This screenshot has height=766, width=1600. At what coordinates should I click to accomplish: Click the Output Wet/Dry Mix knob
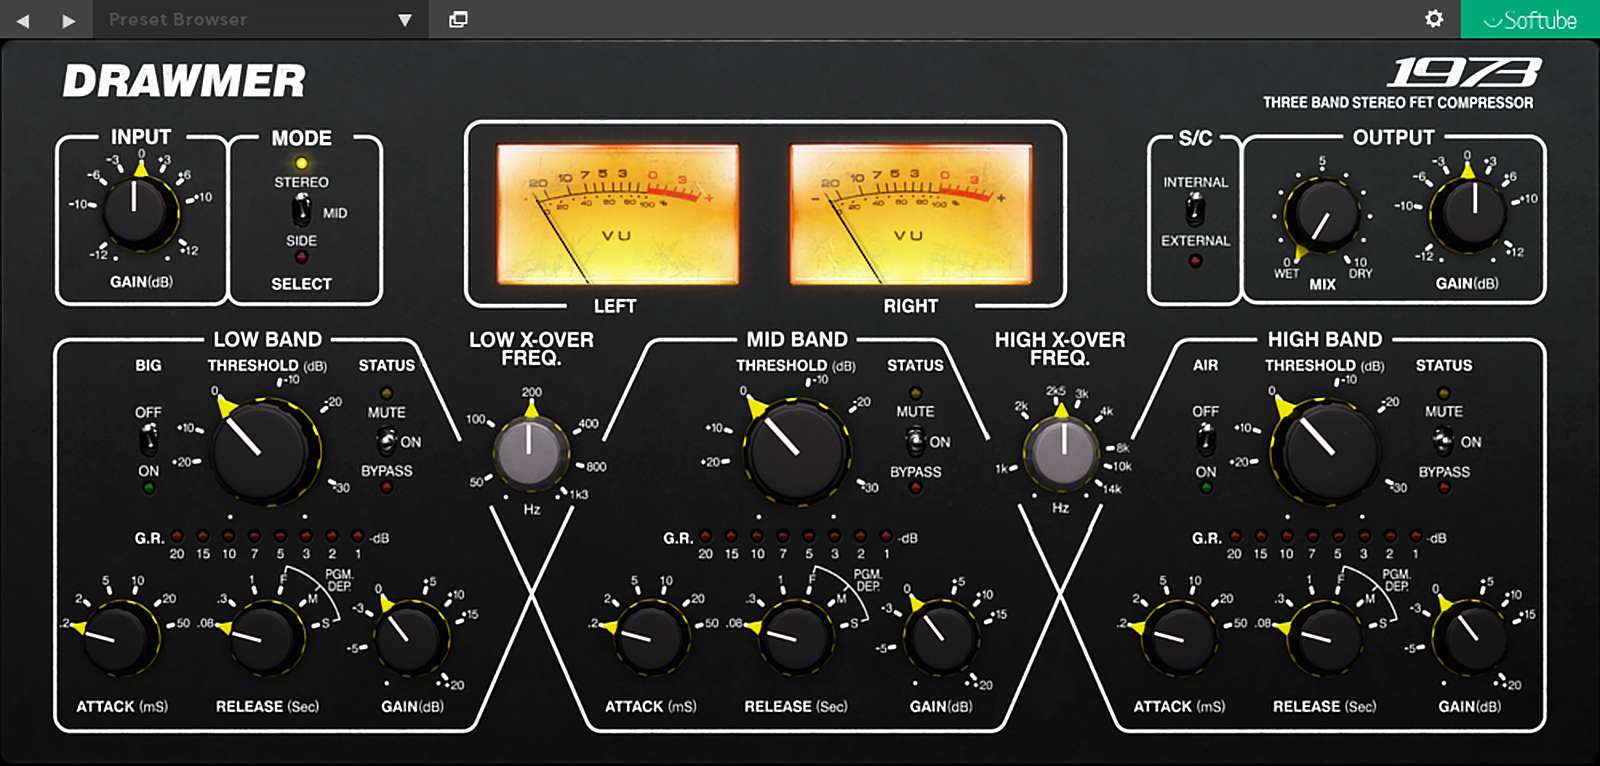click(1322, 216)
